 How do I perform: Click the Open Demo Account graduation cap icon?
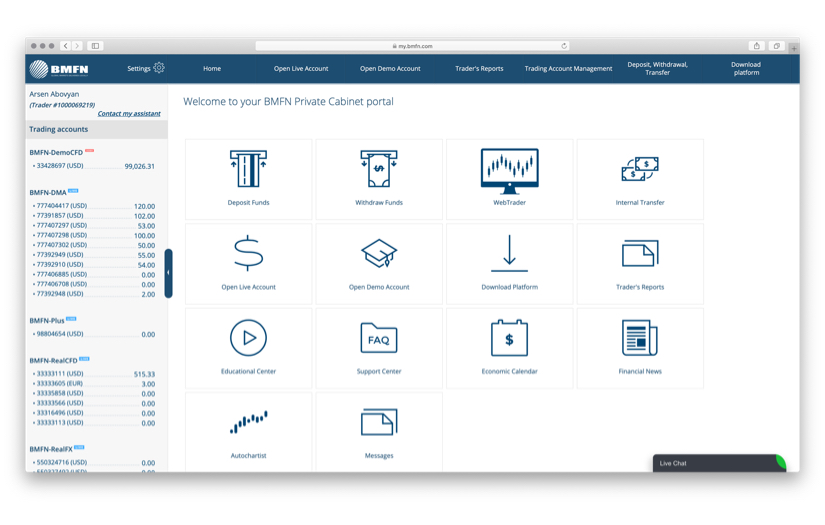click(379, 253)
